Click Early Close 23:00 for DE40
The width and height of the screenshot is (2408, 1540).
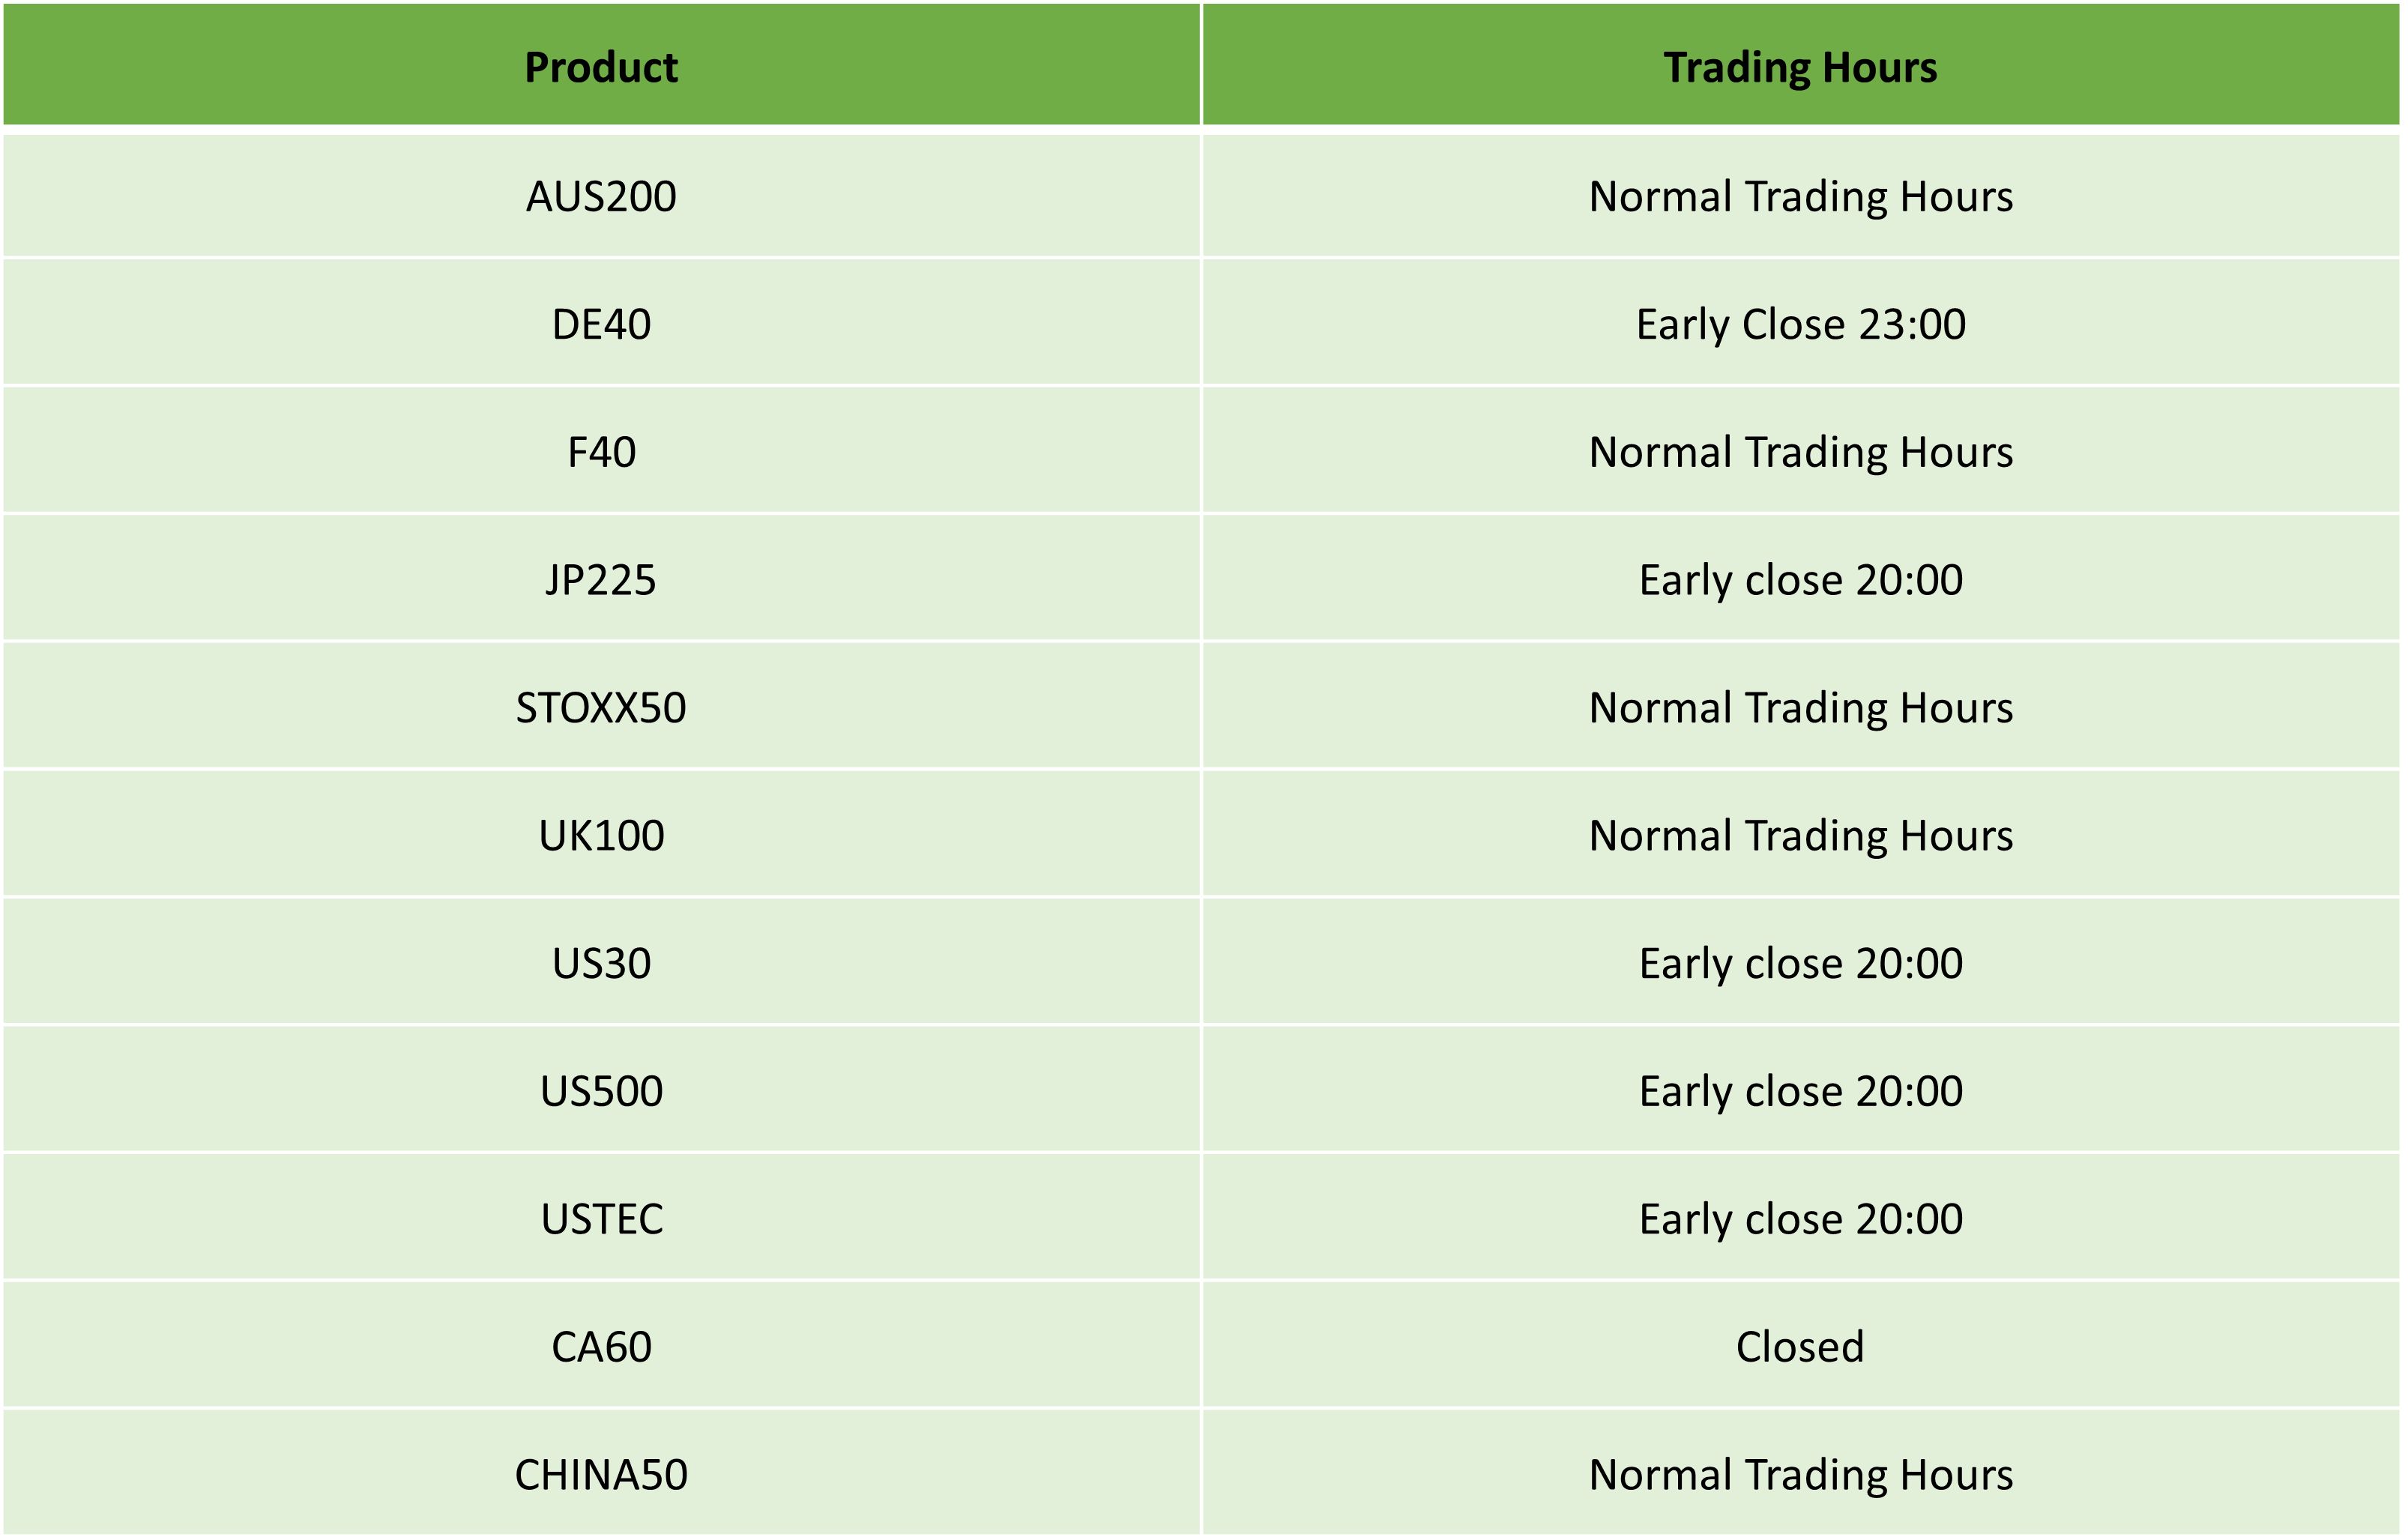pyautogui.click(x=1800, y=324)
